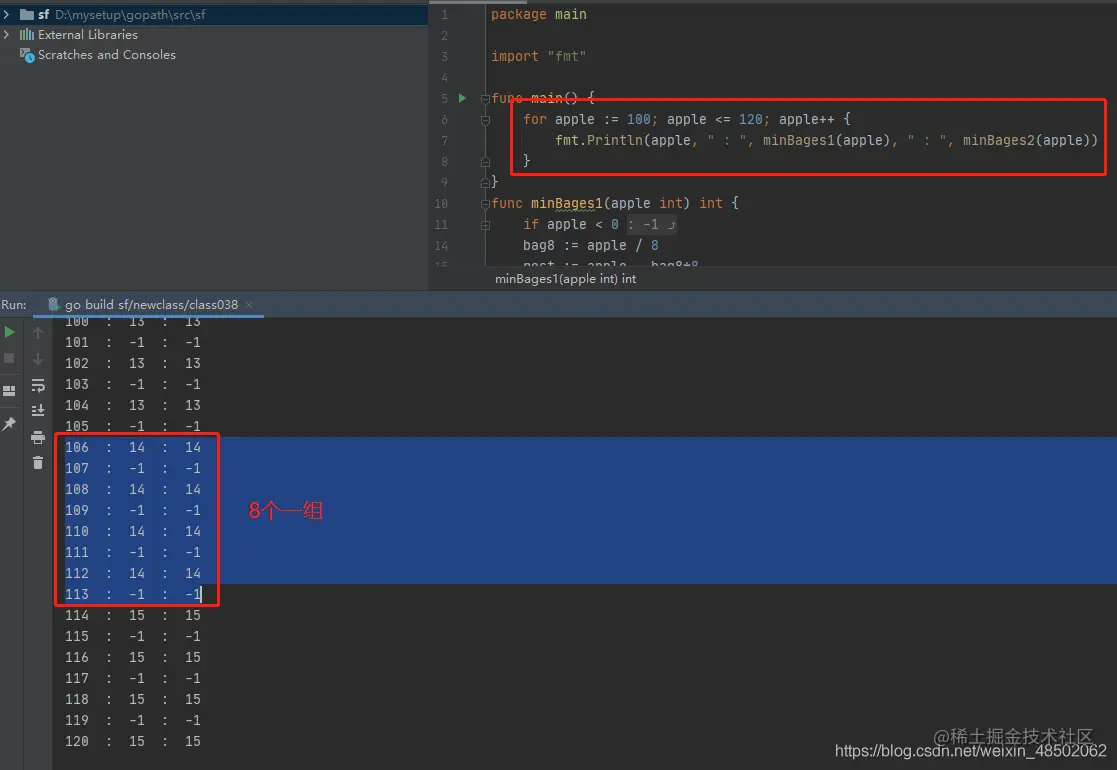1117x770 pixels.
Task: Pin the Run tab with the pin icon
Action: click(9, 424)
